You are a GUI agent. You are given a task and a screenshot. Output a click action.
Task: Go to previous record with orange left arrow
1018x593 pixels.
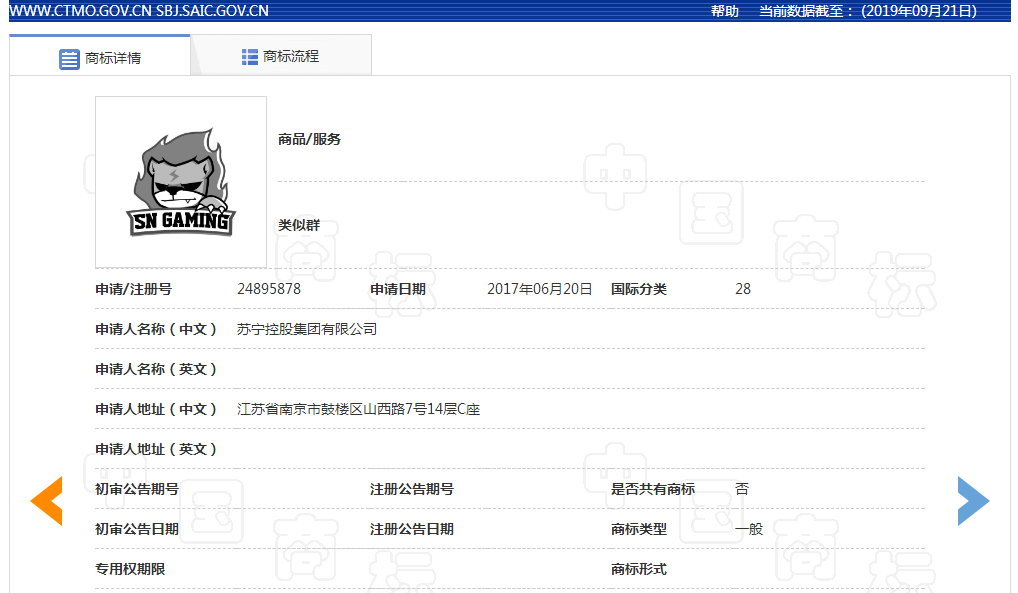[47, 501]
